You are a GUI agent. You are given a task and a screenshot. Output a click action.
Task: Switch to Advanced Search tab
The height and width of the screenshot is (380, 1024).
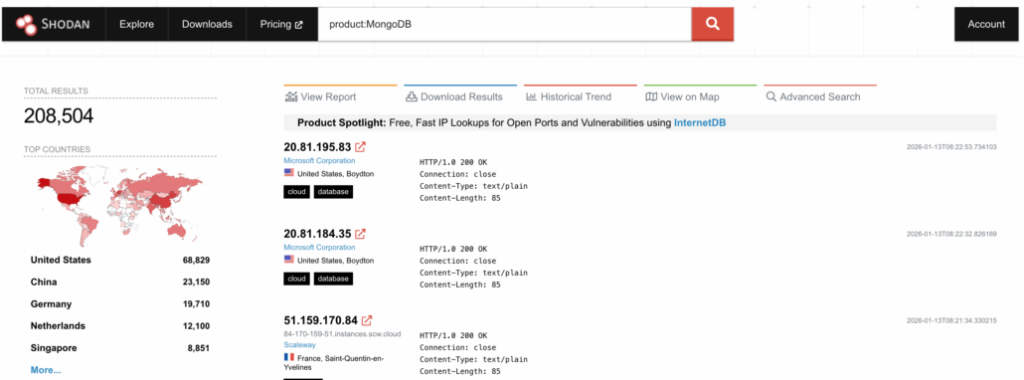tap(820, 96)
